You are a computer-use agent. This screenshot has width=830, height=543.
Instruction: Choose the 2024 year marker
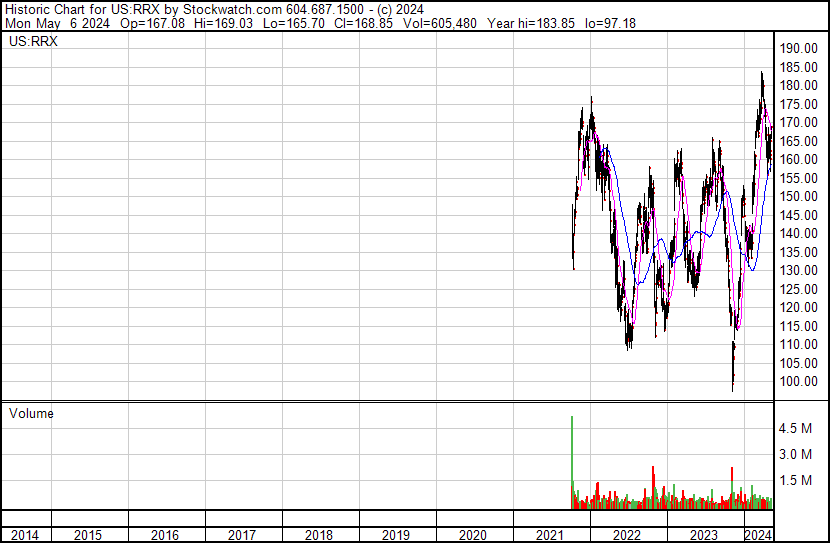pyautogui.click(x=757, y=535)
